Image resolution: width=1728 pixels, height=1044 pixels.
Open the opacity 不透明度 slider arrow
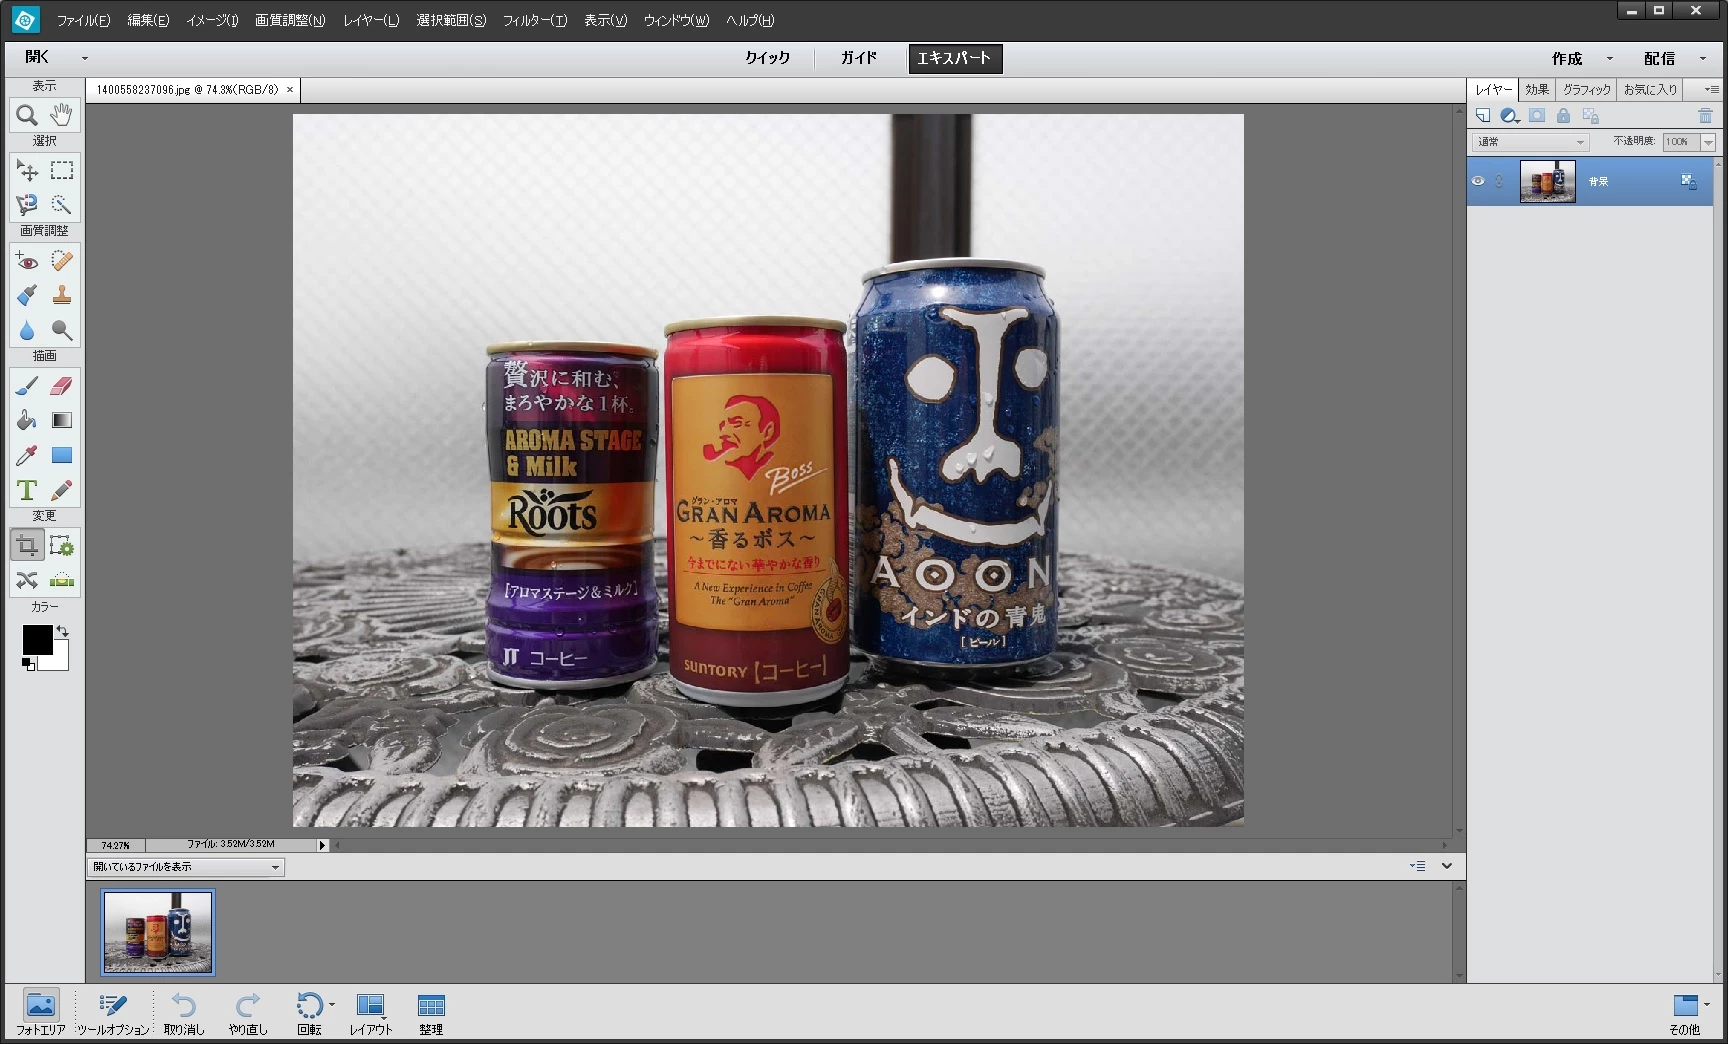(1708, 142)
